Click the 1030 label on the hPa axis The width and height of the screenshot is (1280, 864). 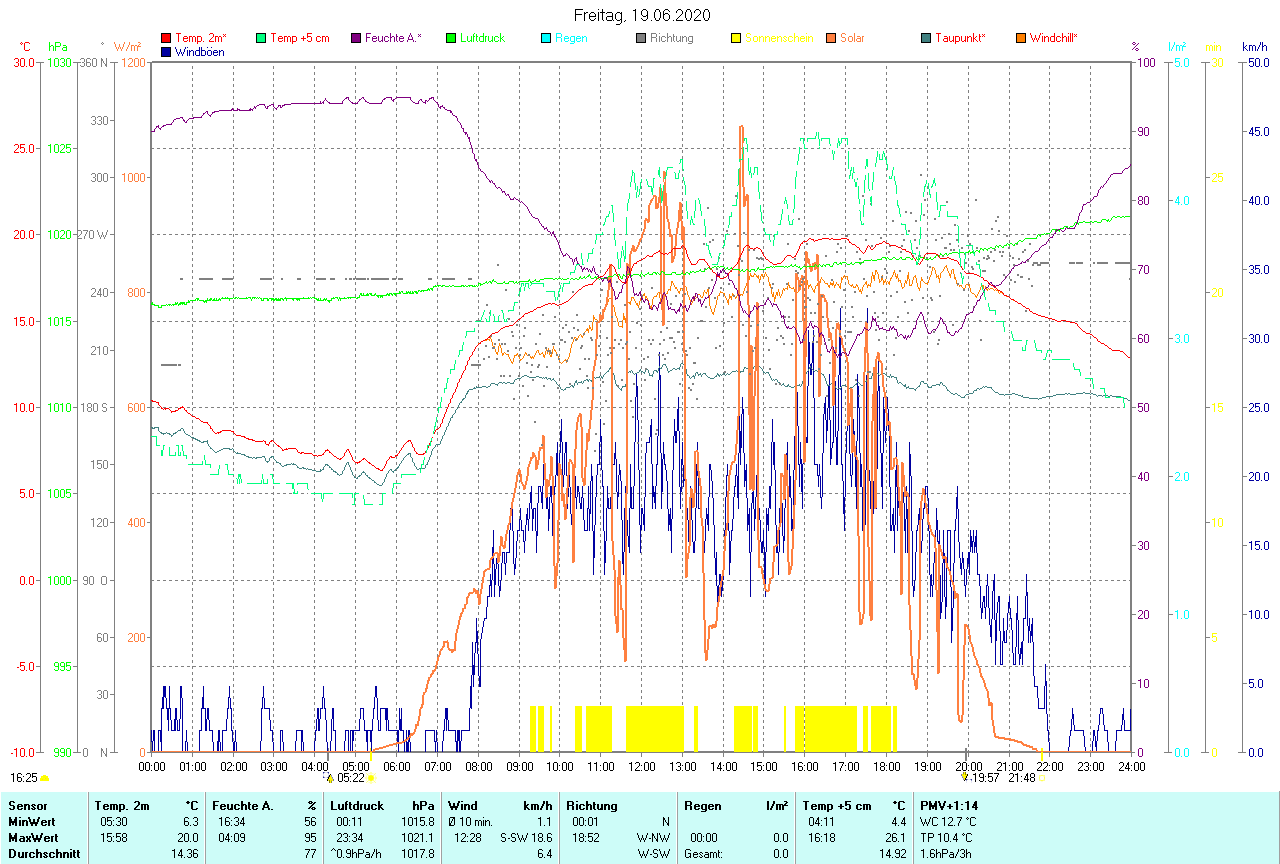pyautogui.click(x=59, y=62)
